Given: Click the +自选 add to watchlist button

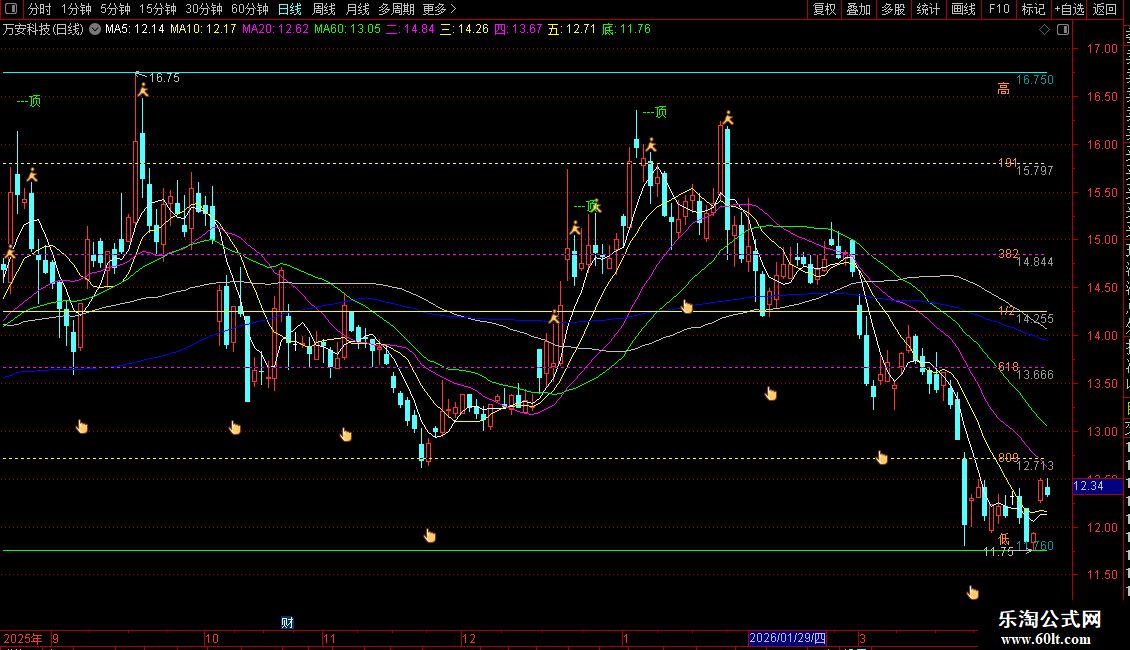Looking at the screenshot, I should pos(1068,9).
